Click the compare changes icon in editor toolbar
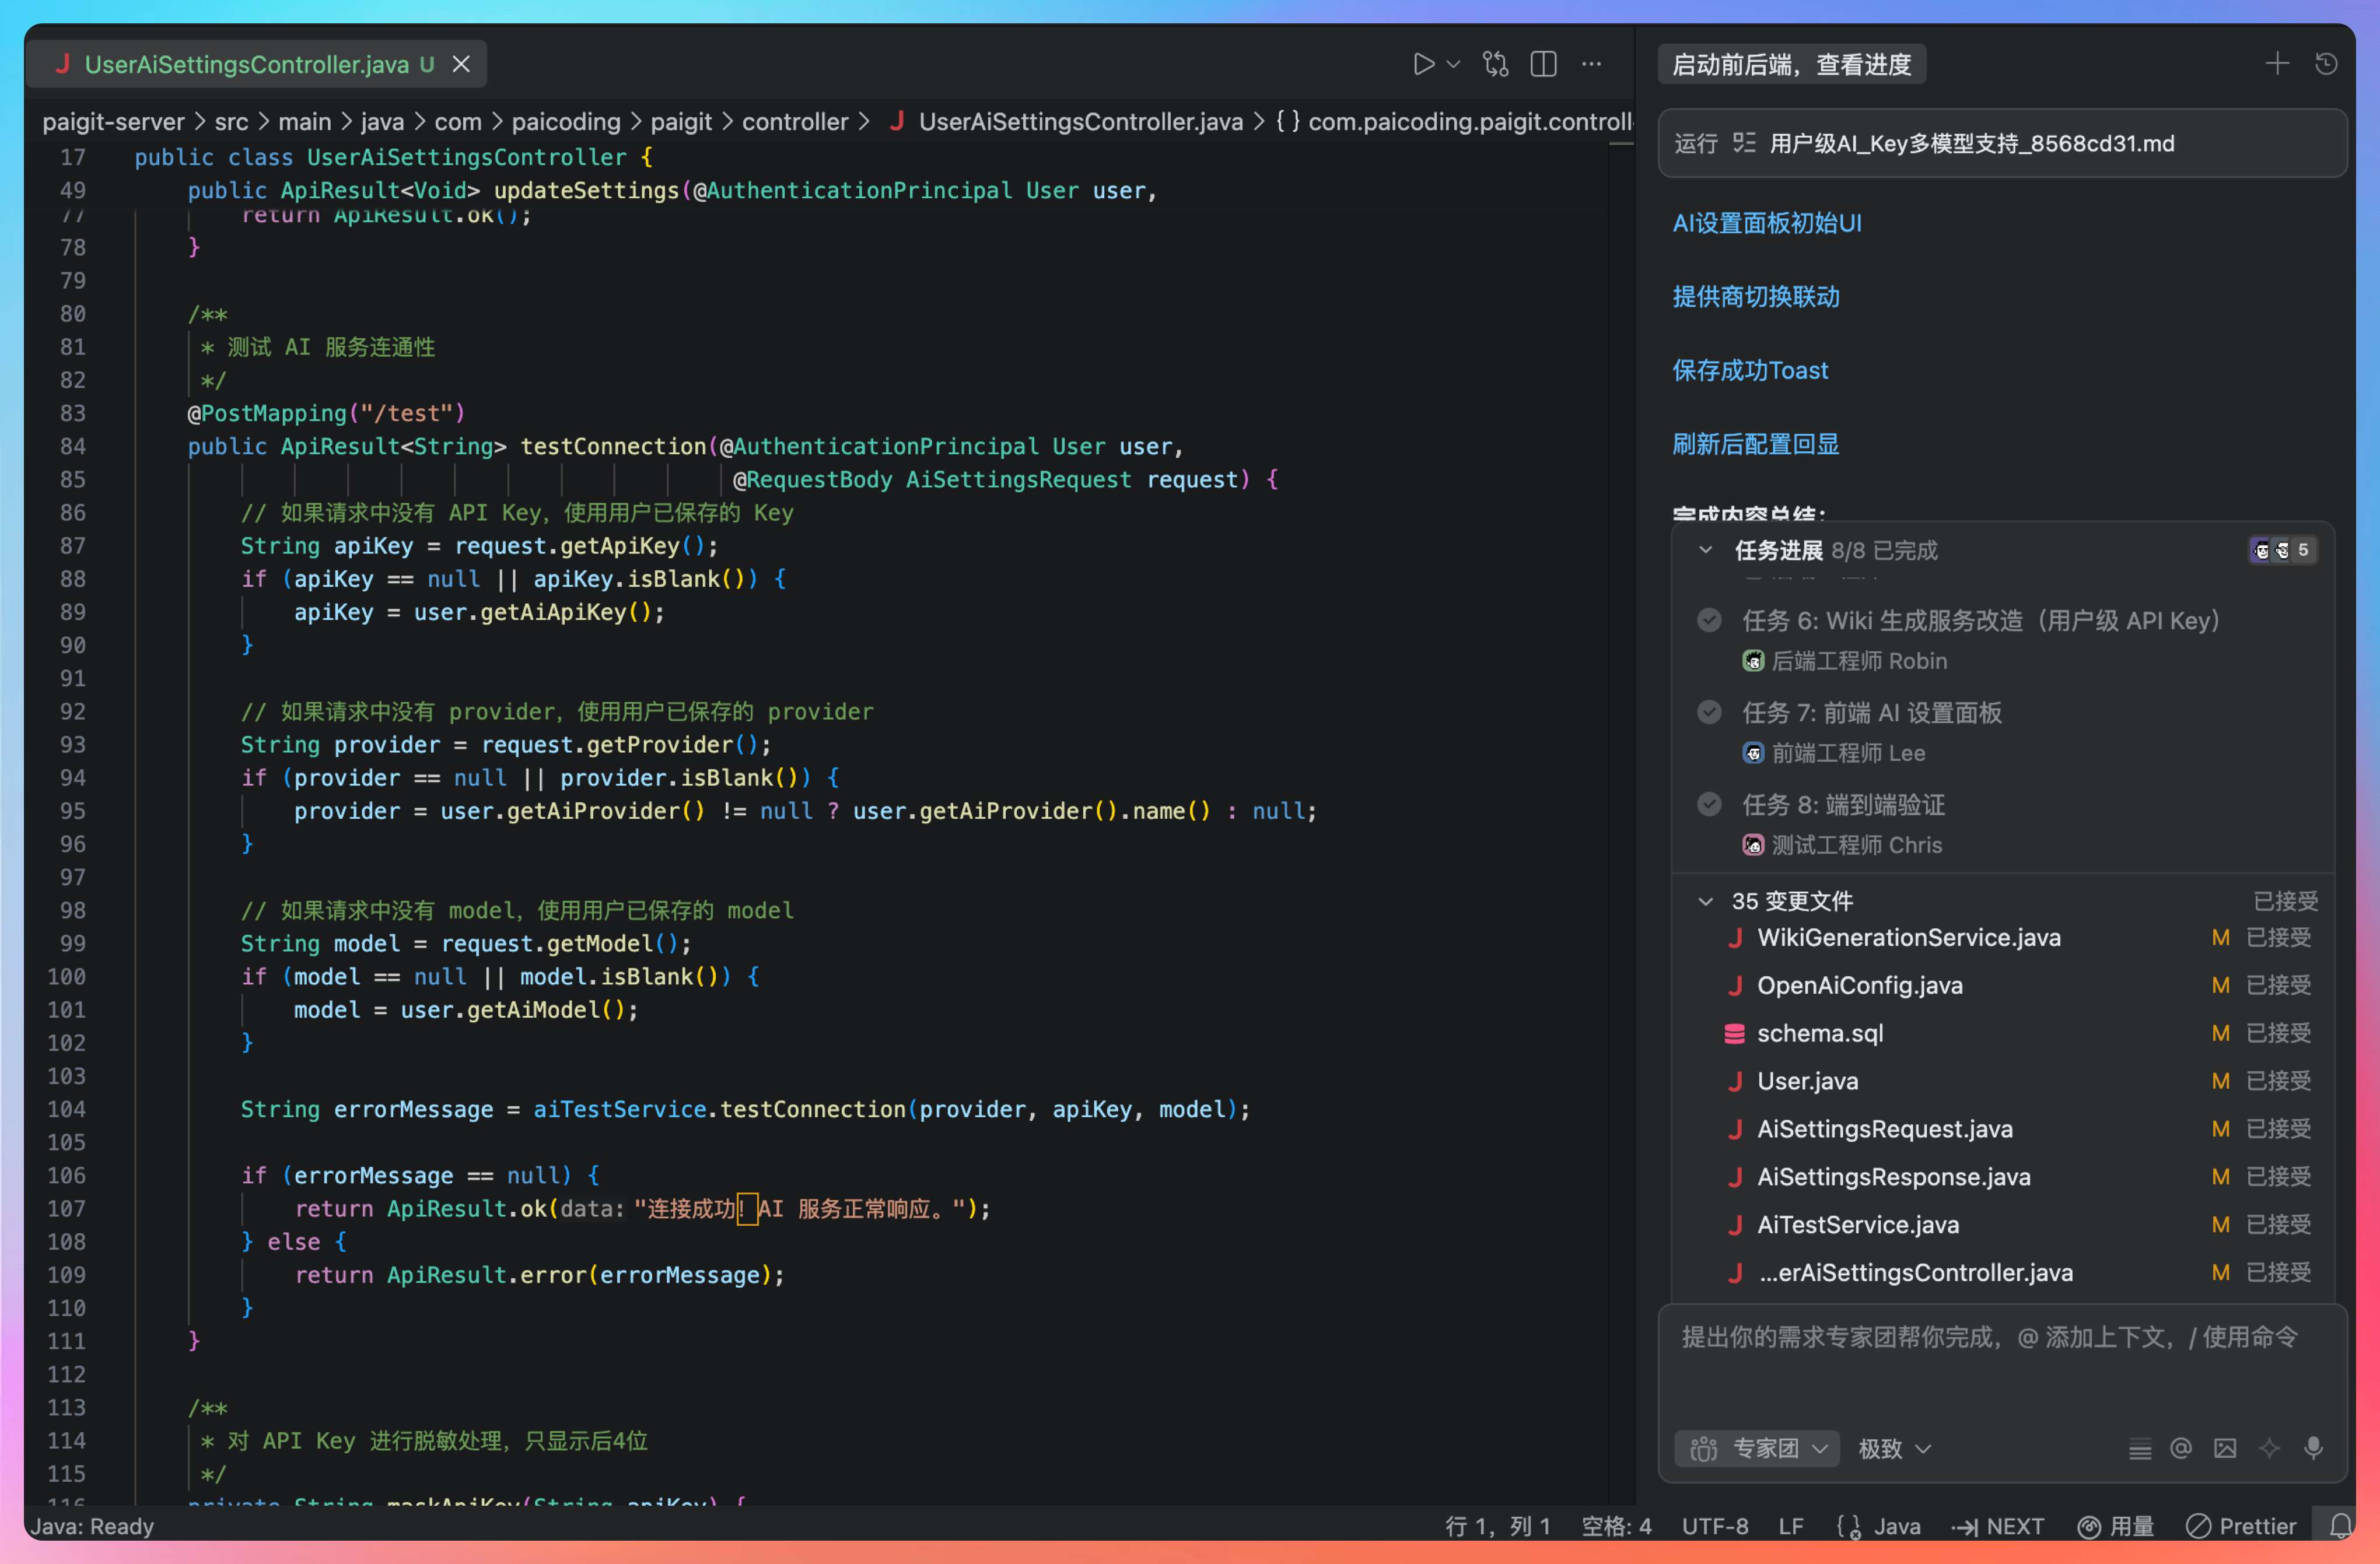The width and height of the screenshot is (2380, 1564). pyautogui.click(x=1495, y=65)
